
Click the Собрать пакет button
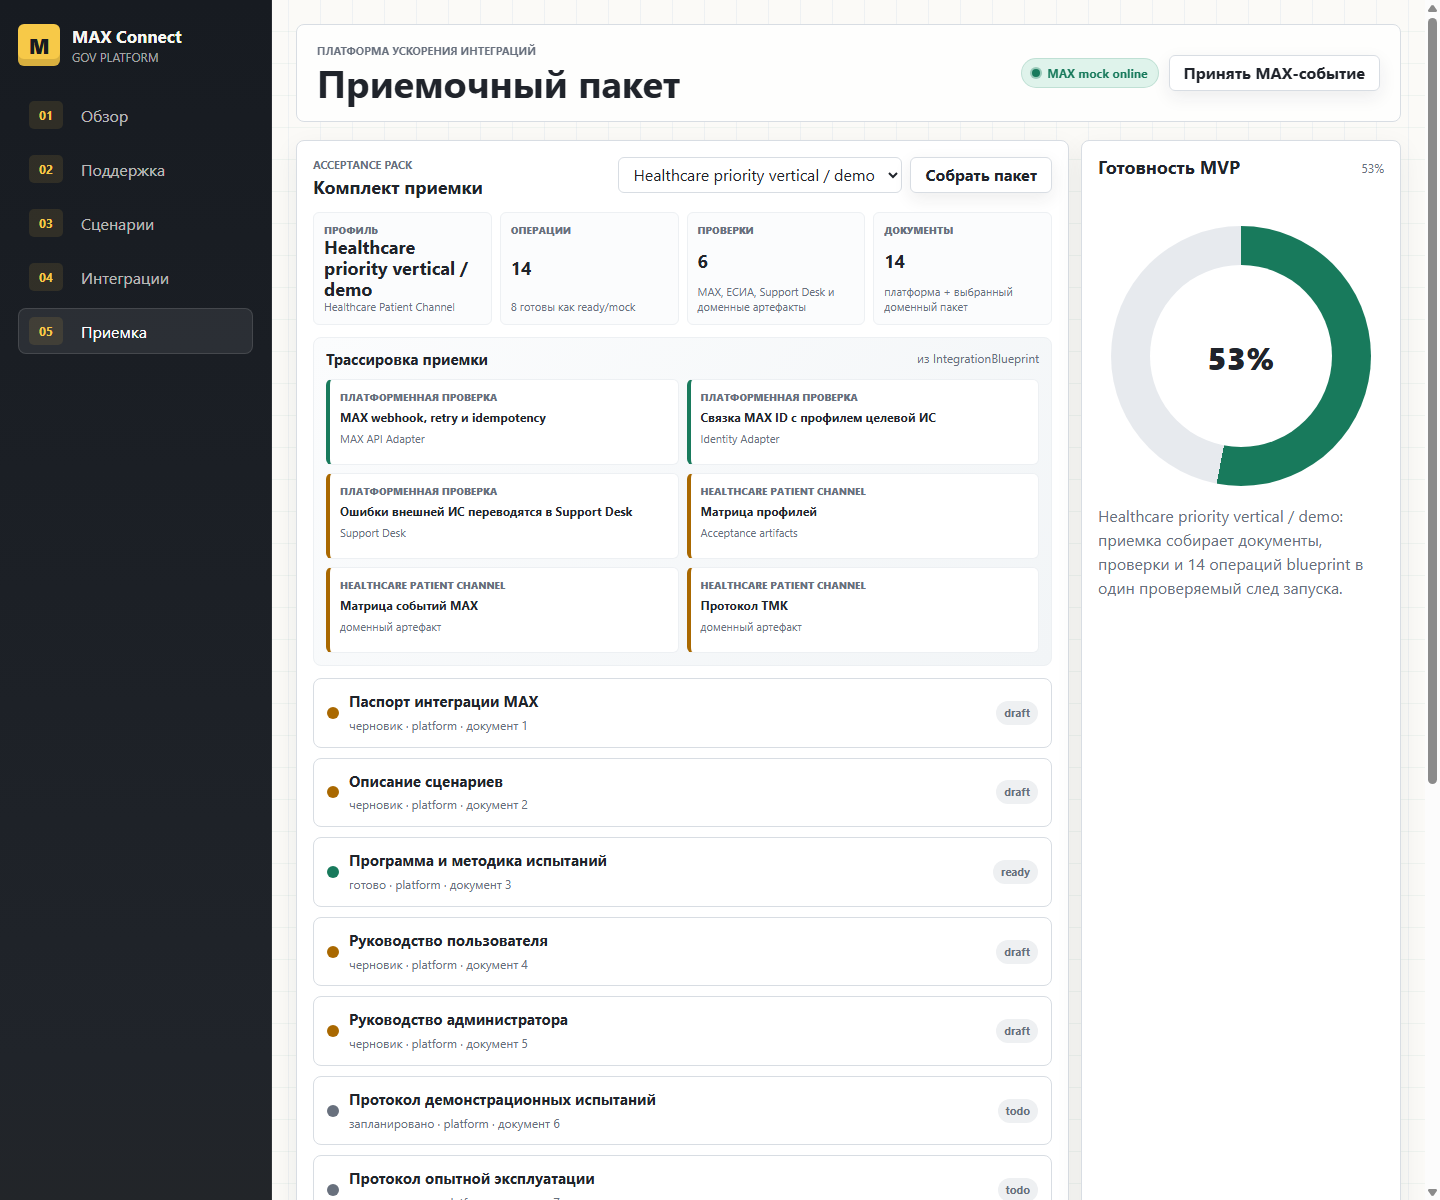[981, 175]
